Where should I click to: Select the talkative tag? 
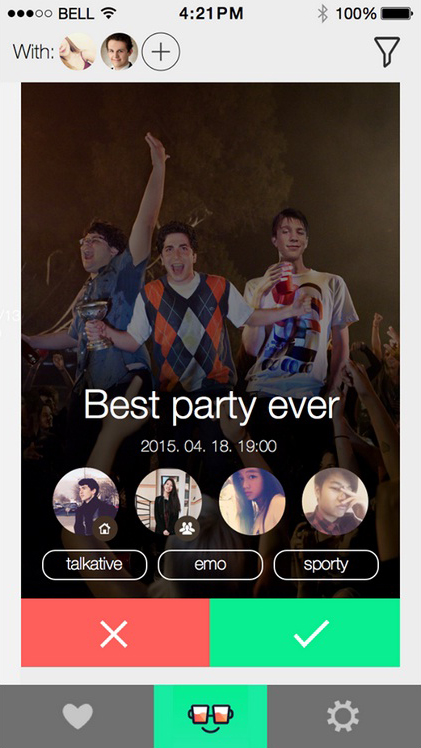pyautogui.click(x=94, y=565)
